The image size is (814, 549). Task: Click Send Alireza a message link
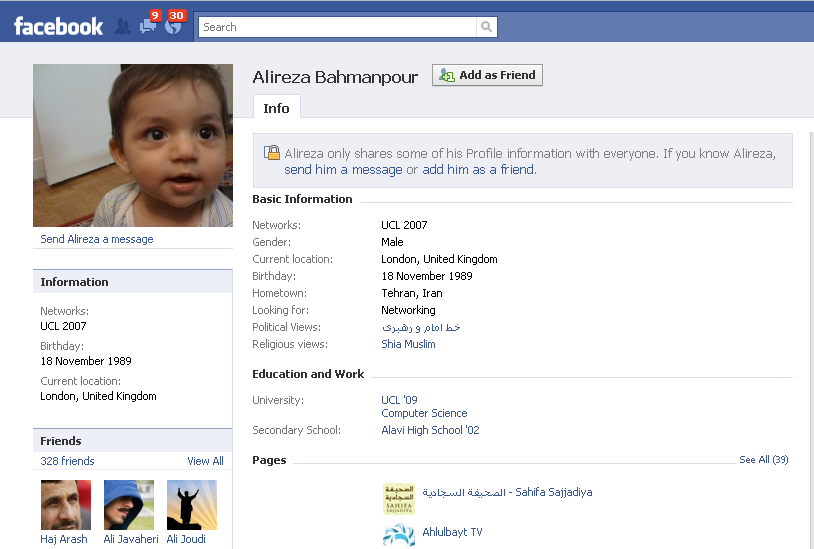pos(97,240)
